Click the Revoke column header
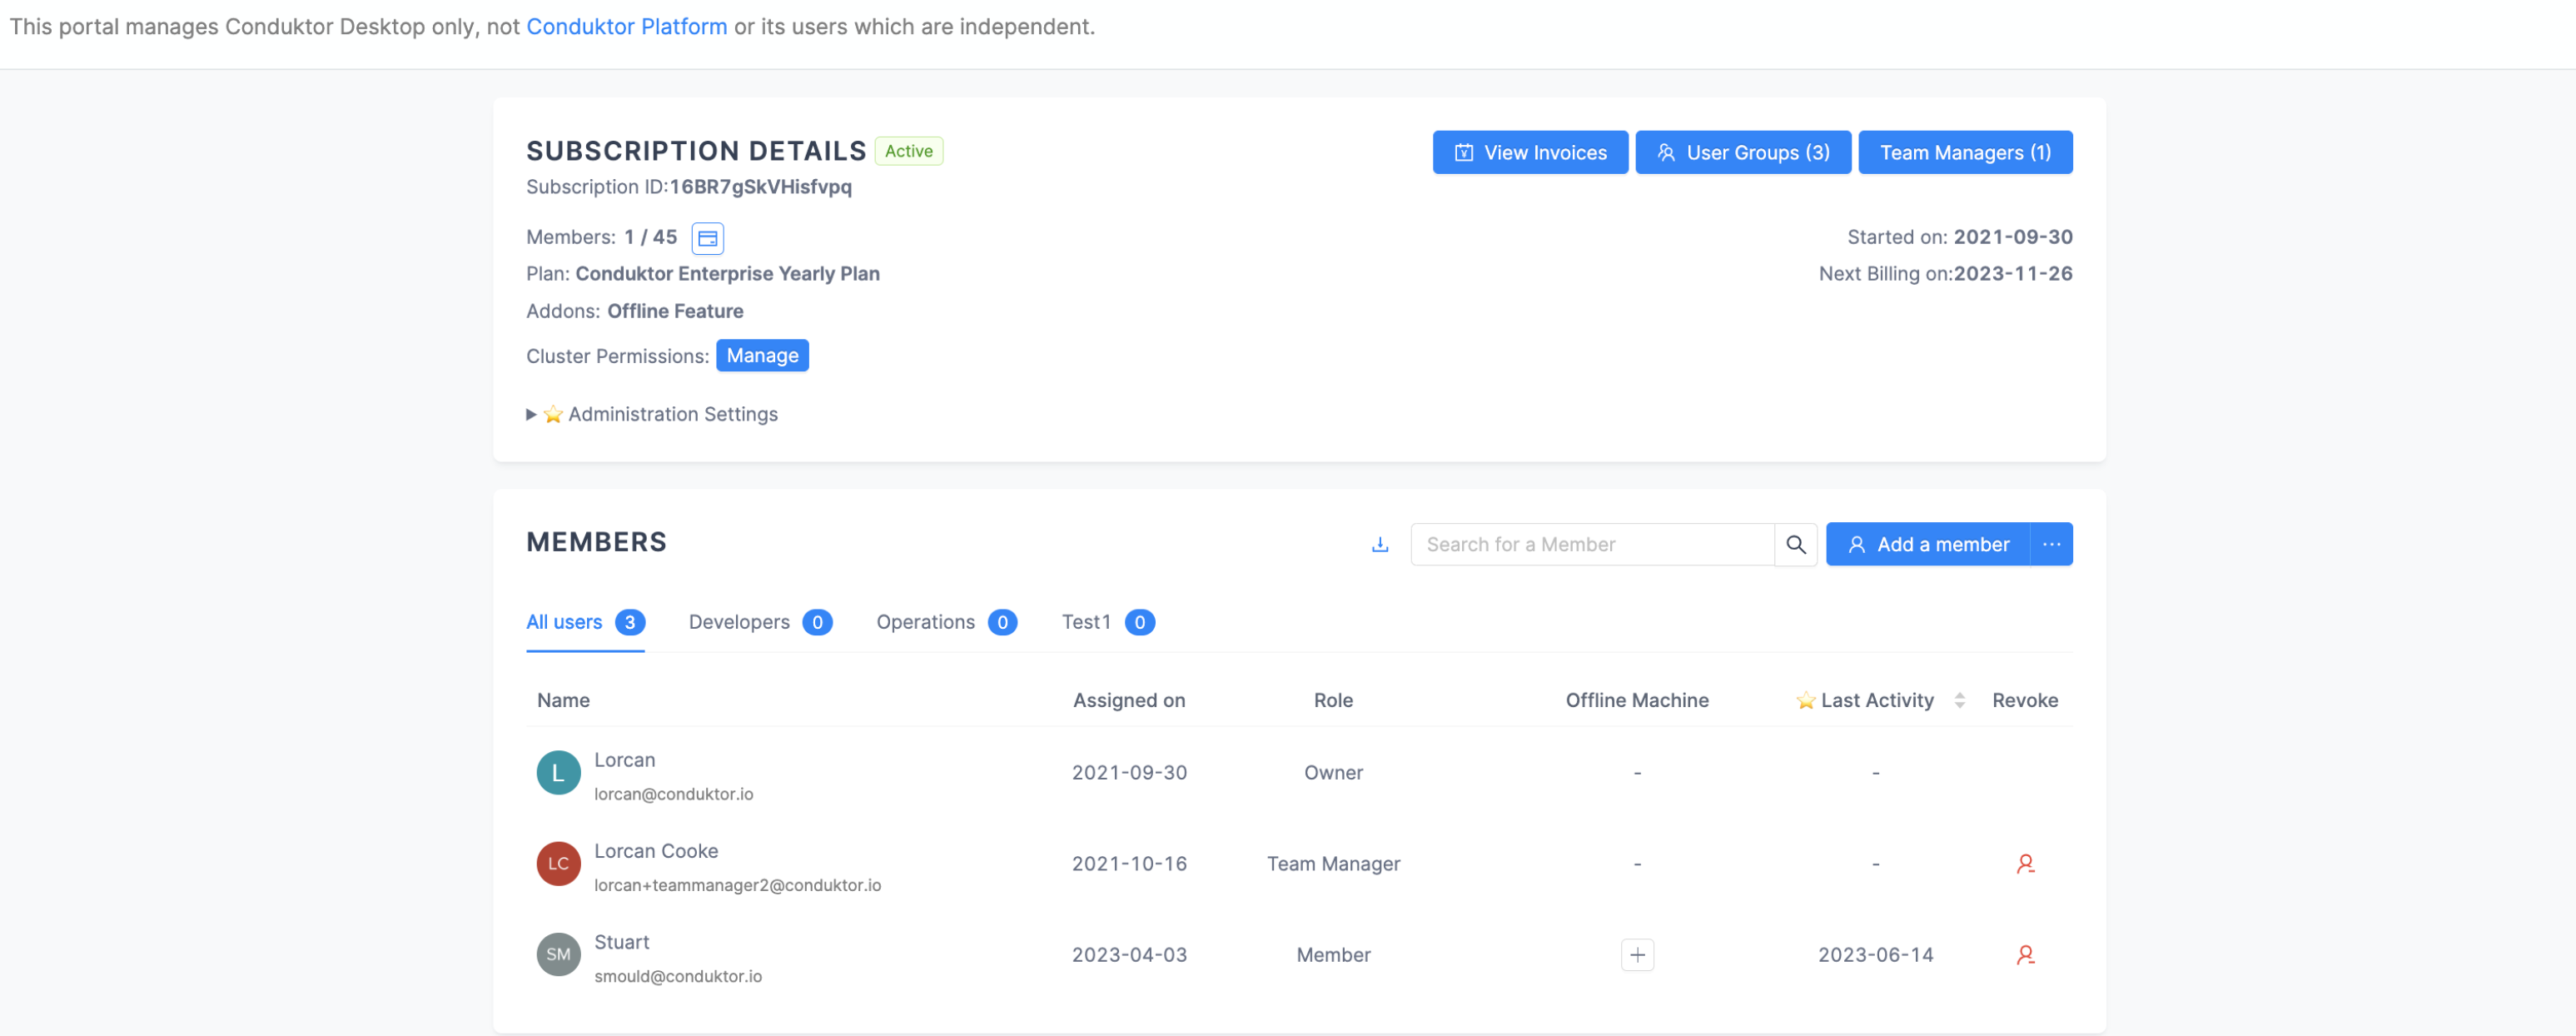 point(2025,700)
